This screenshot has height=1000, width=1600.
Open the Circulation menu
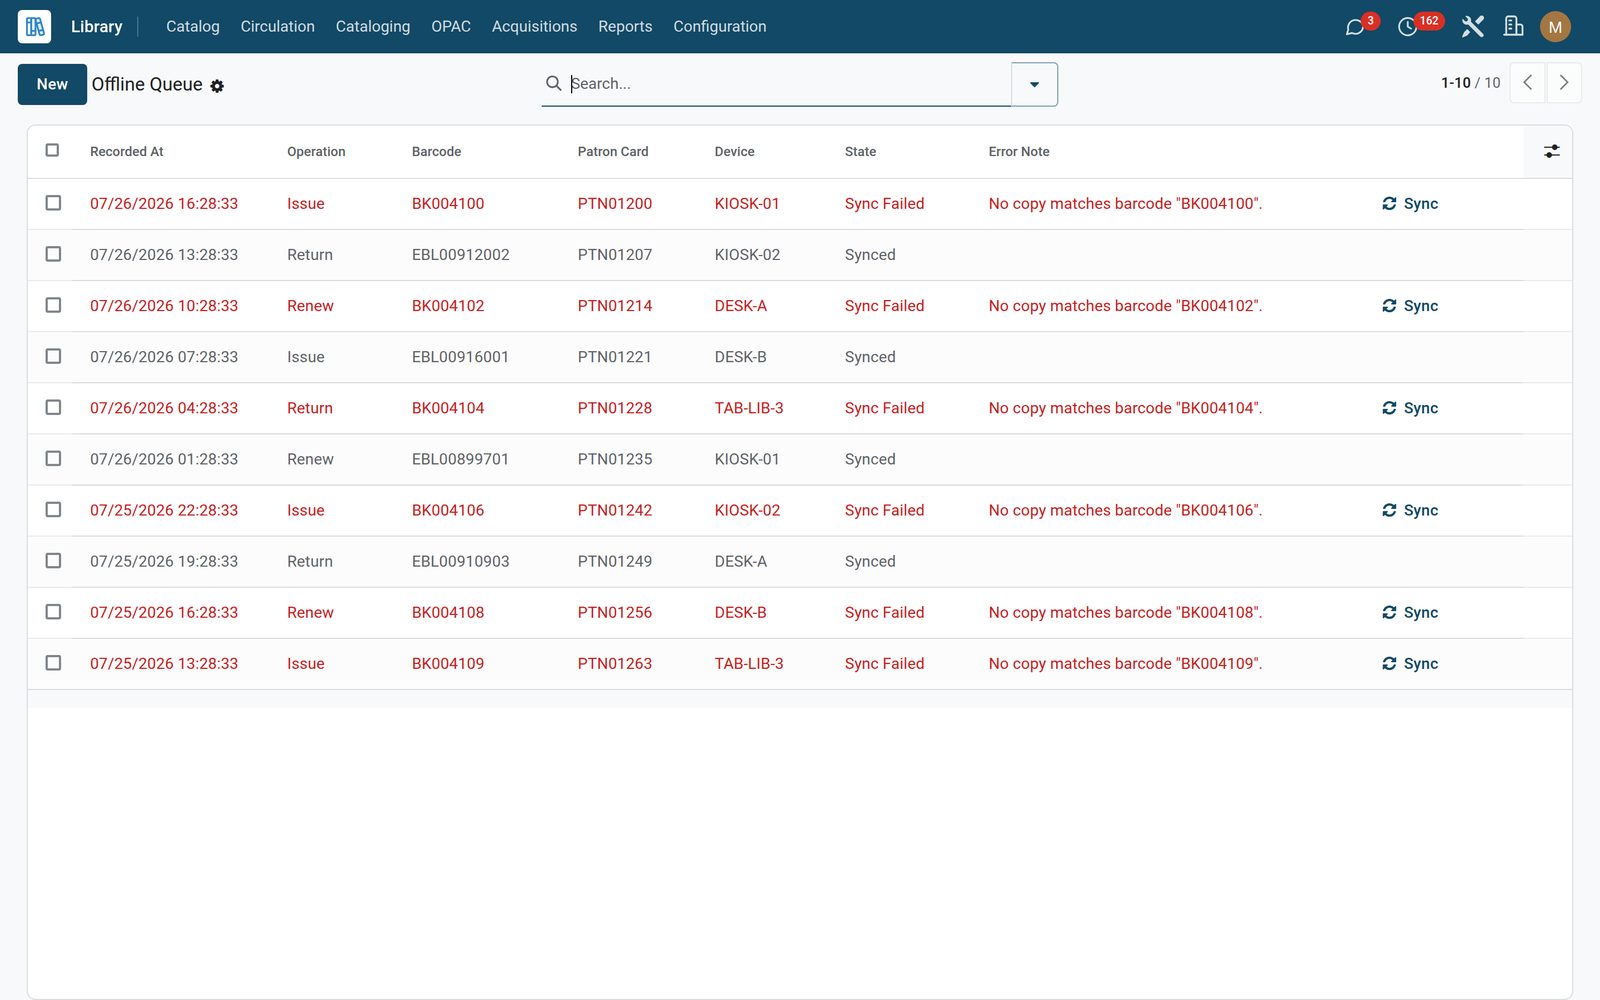coord(278,27)
